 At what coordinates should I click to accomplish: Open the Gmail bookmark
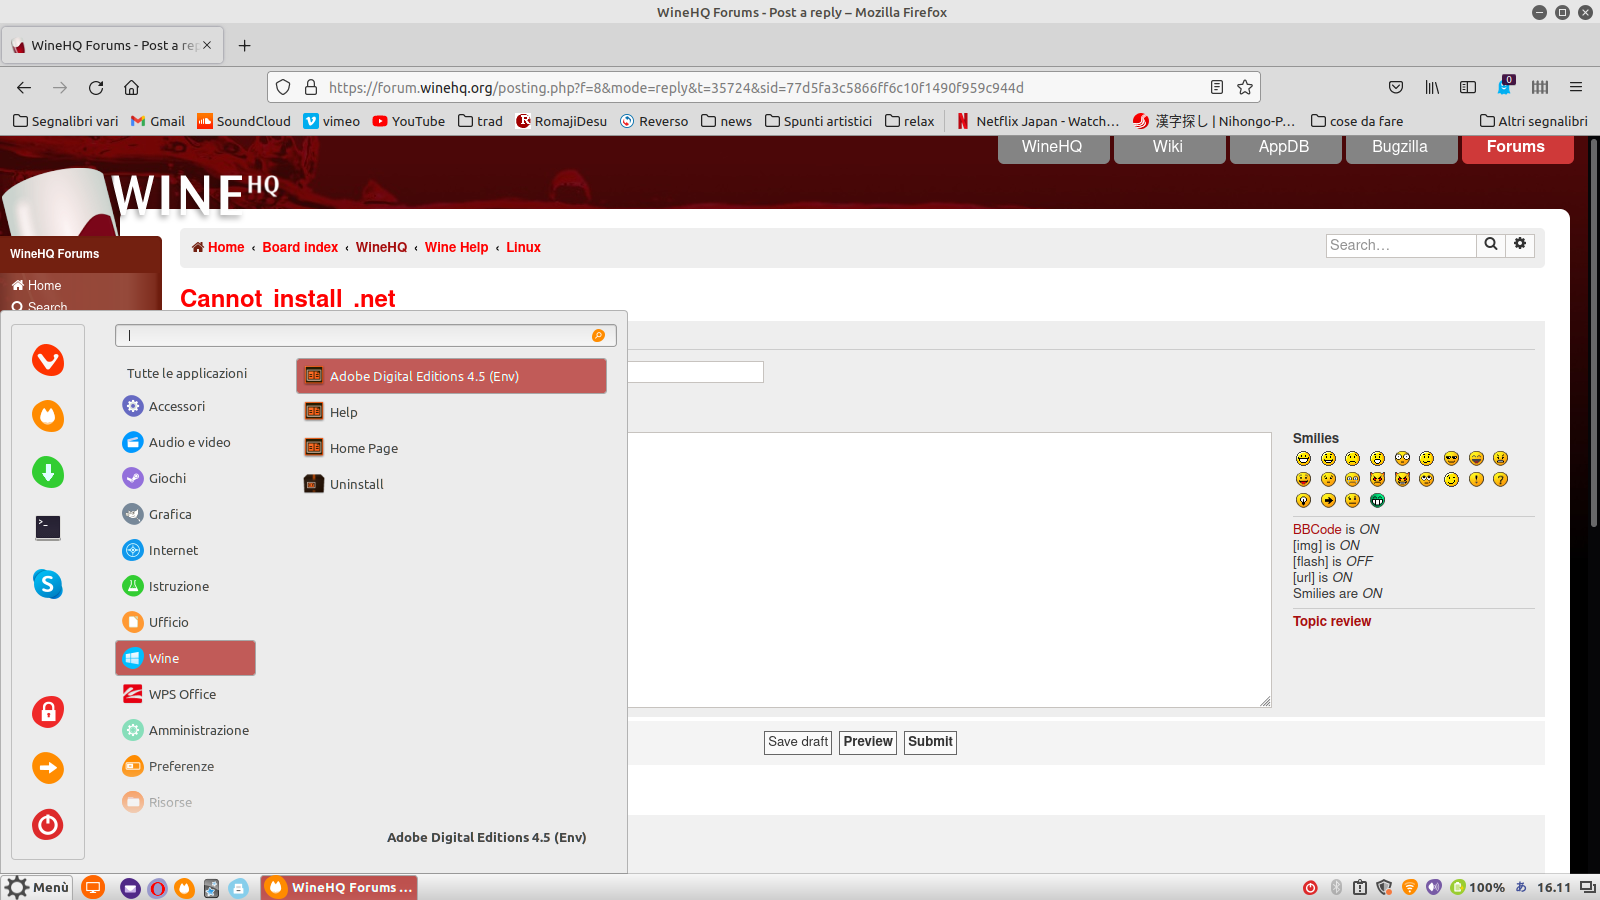click(x=158, y=121)
